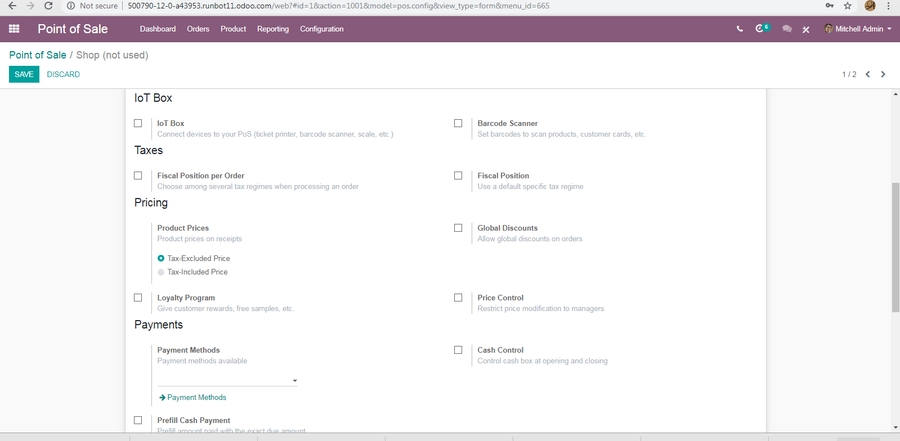Reload the page with refresh icon

[49, 6]
